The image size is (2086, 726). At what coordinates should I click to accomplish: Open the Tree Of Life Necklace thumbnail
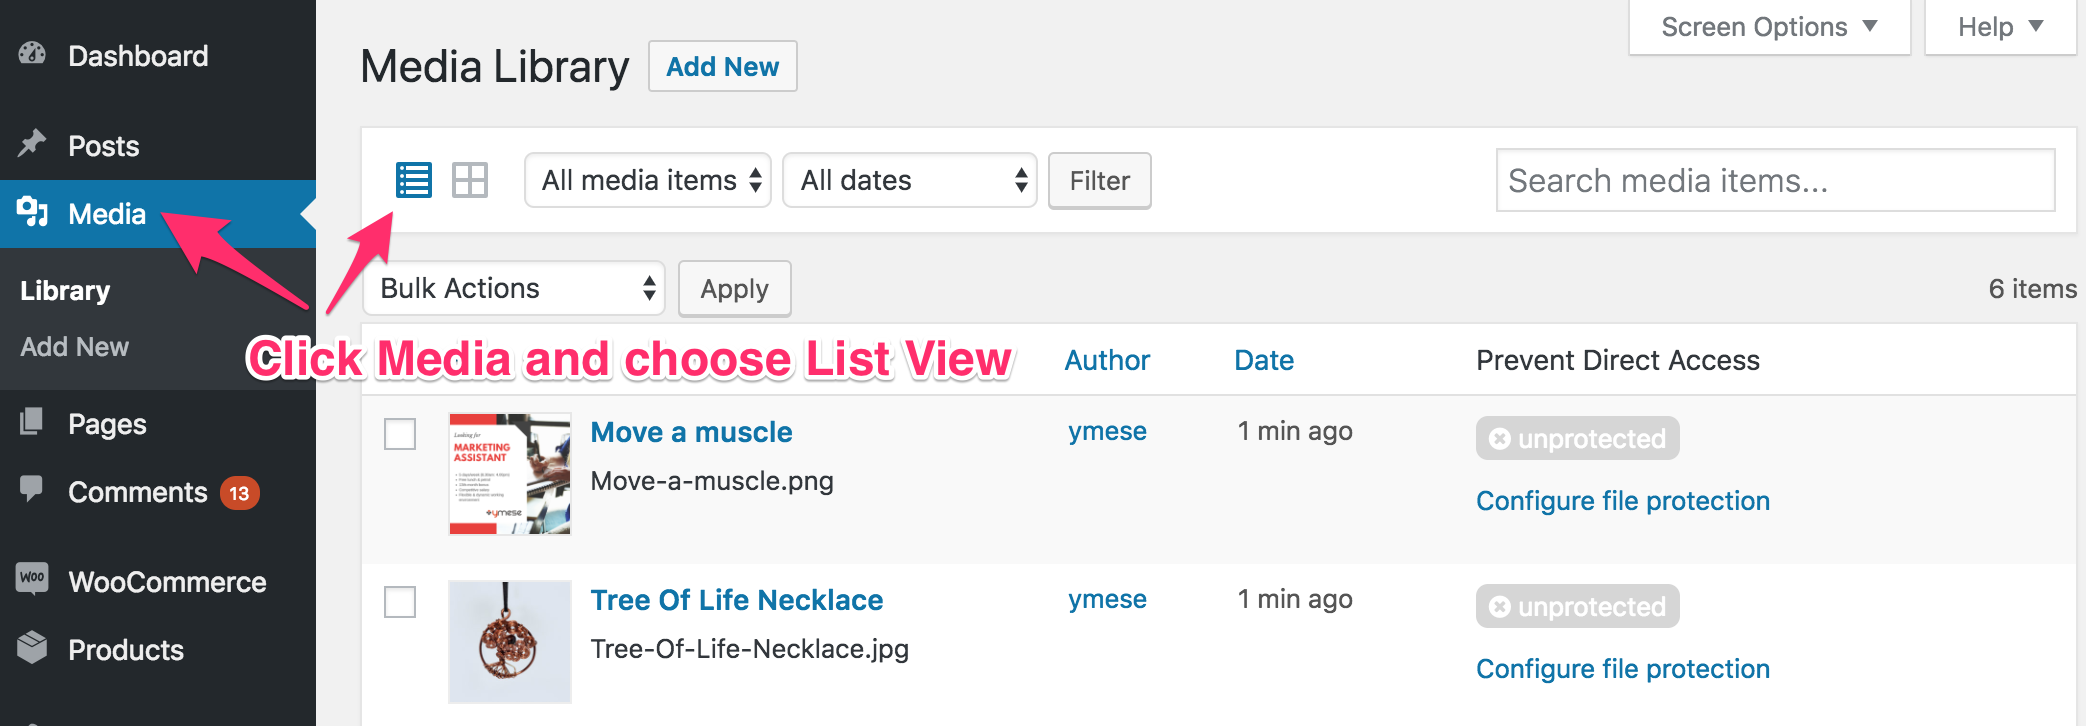pos(510,642)
